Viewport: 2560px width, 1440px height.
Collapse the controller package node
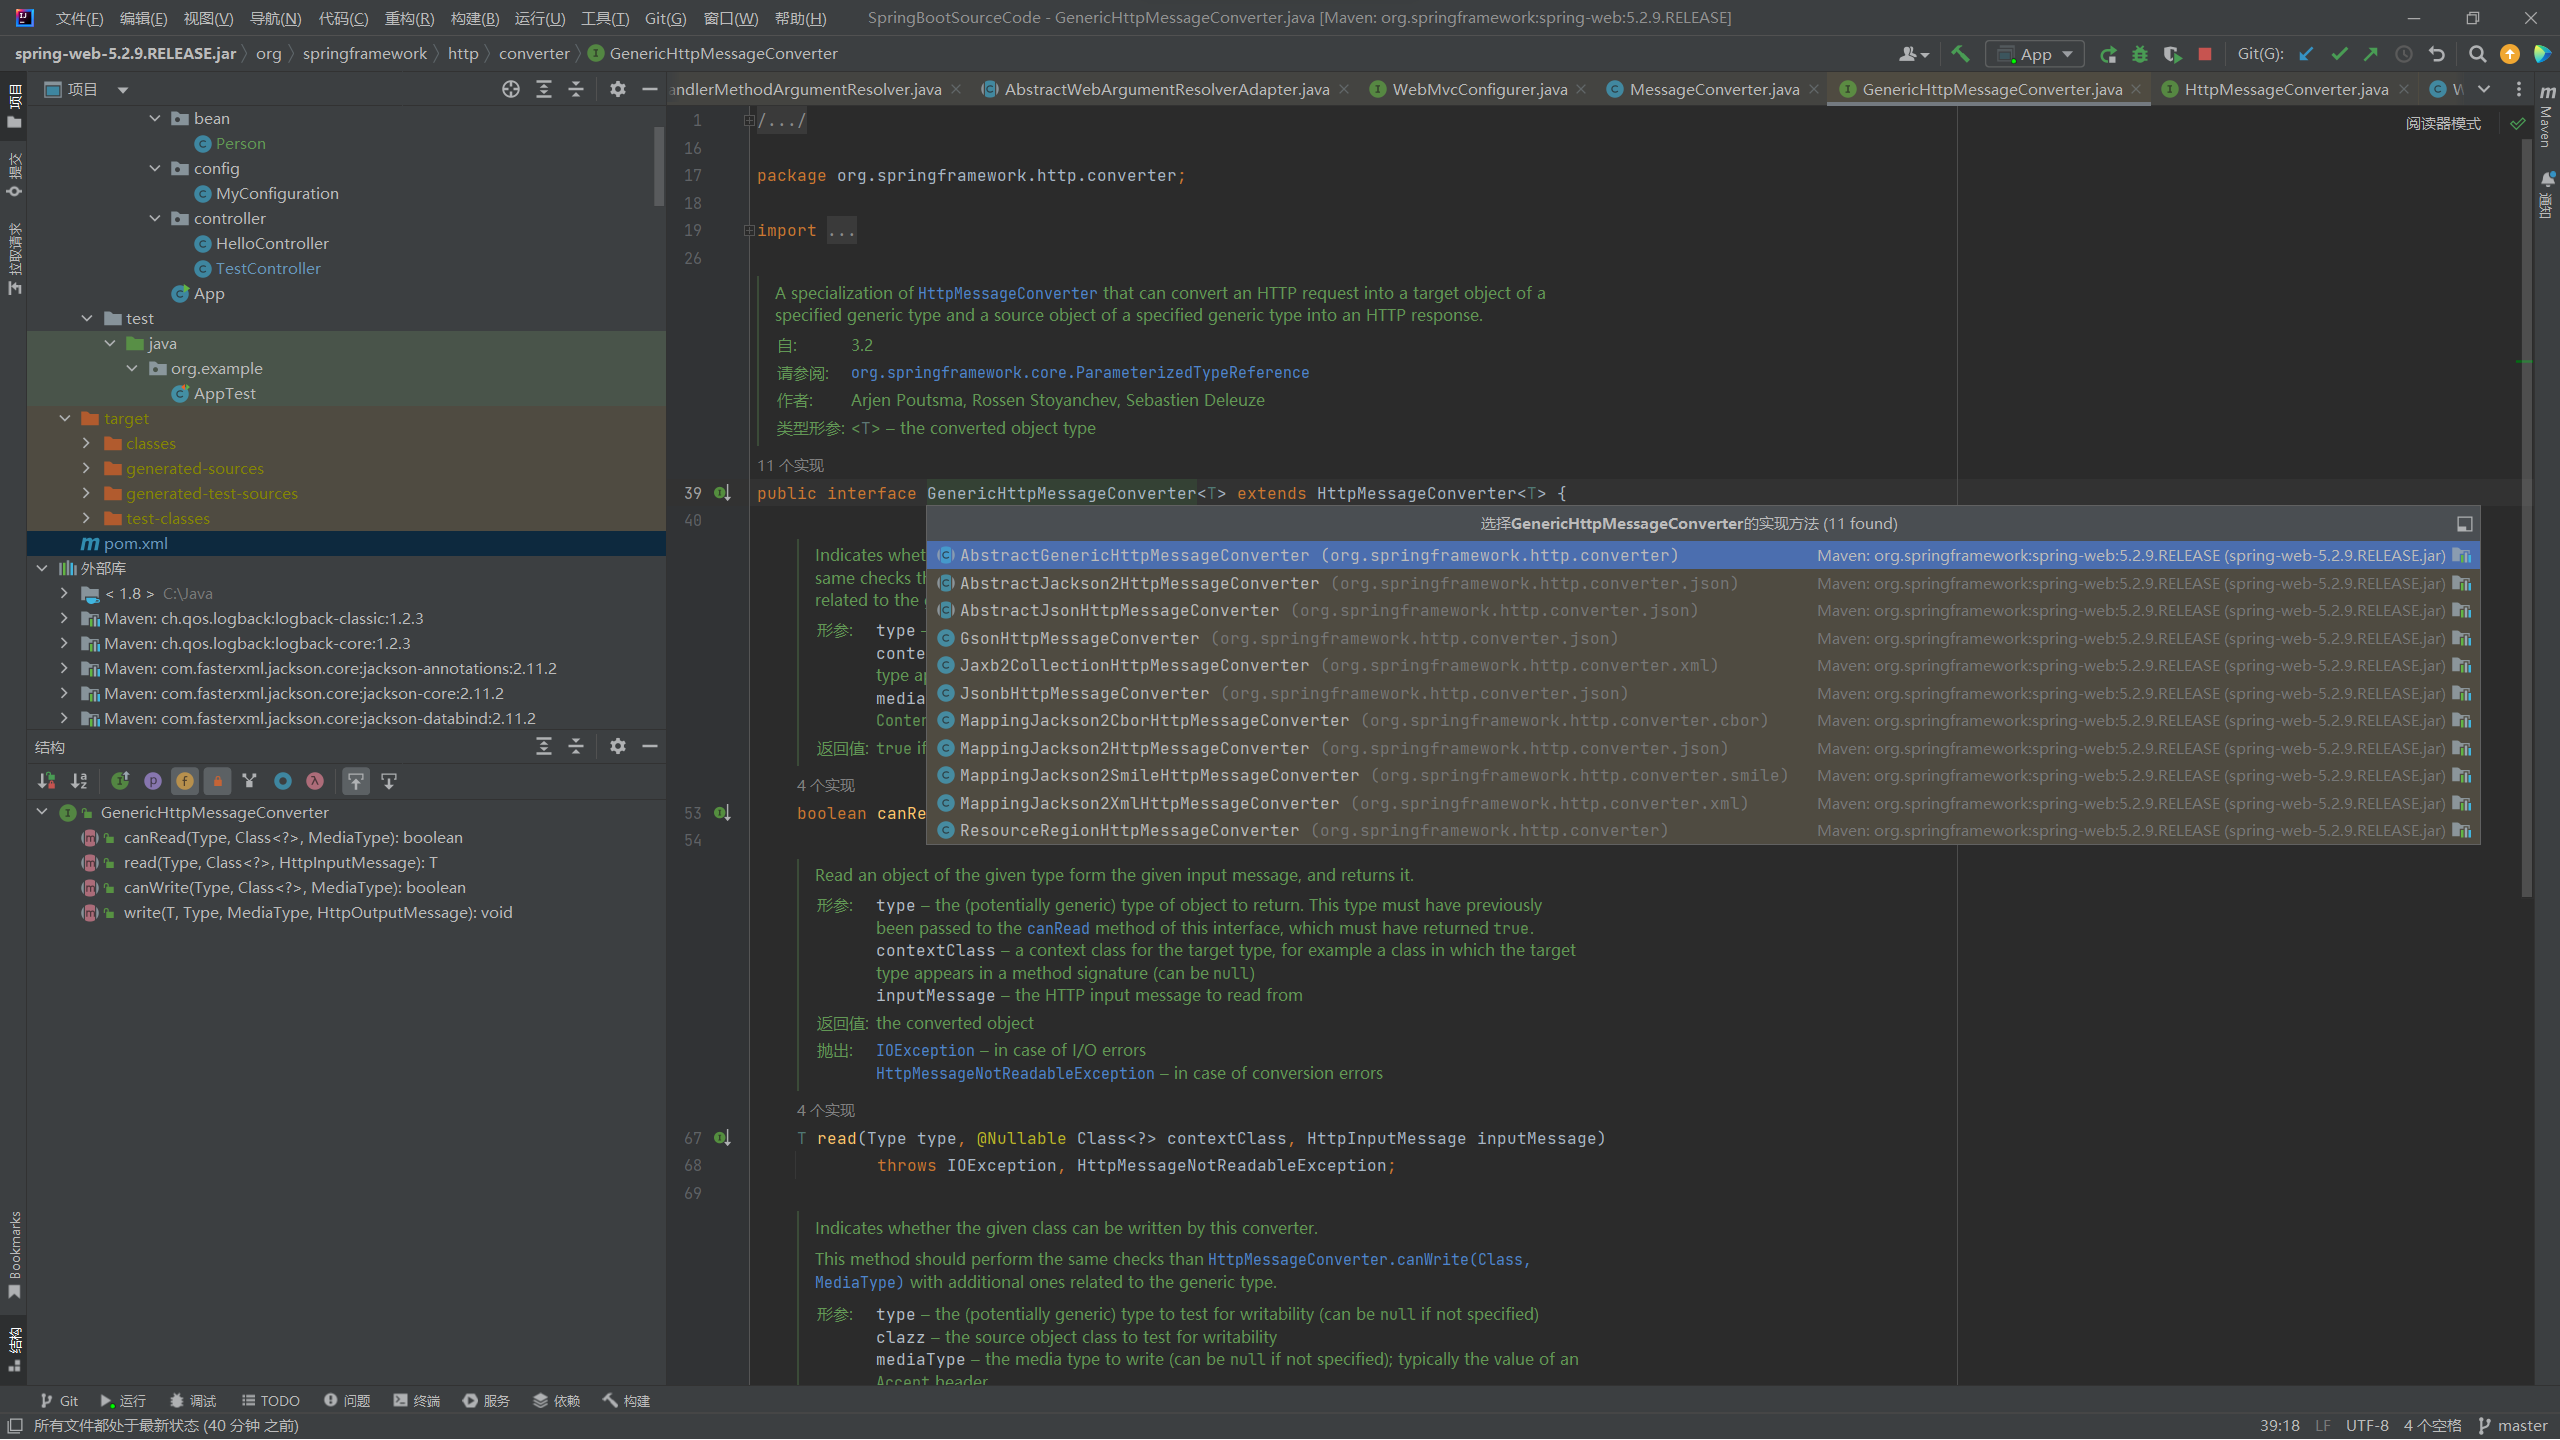(155, 218)
